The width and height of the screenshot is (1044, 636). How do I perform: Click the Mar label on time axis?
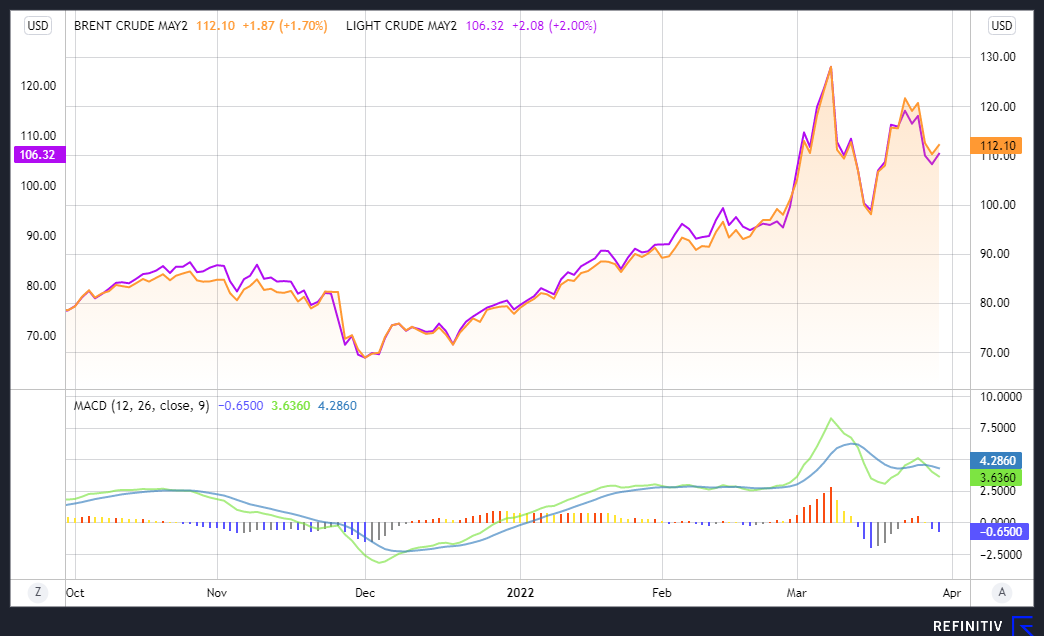(x=796, y=593)
